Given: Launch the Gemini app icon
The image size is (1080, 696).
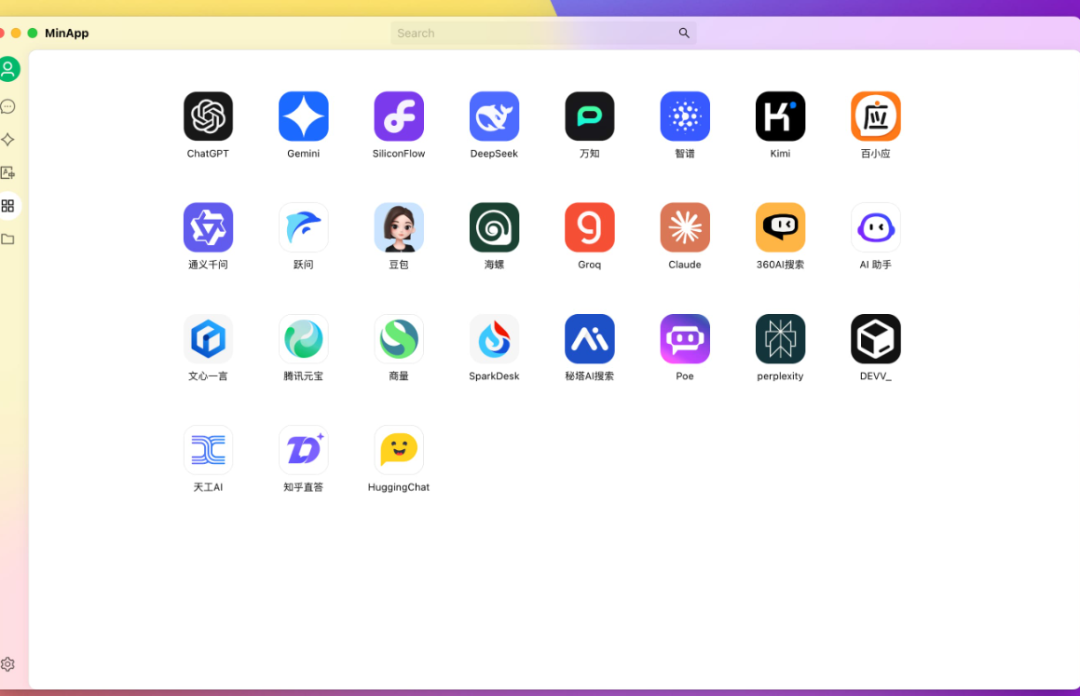Looking at the screenshot, I should click(303, 116).
